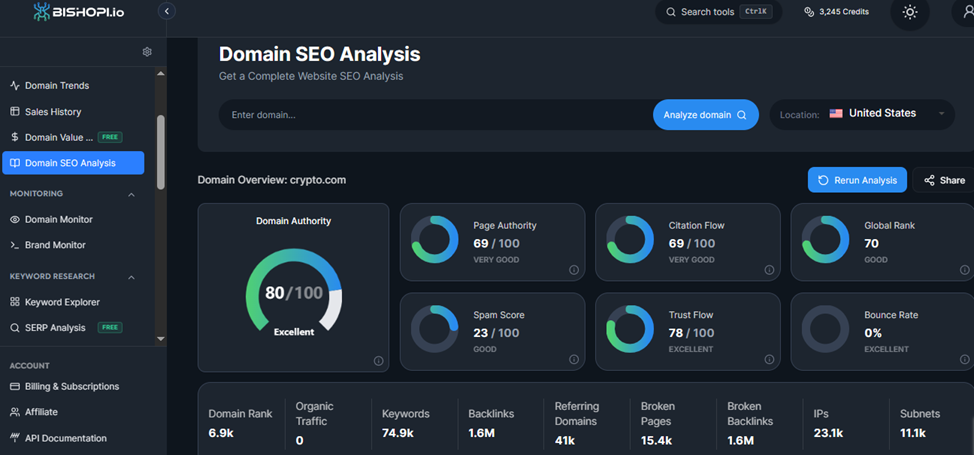Collapse the sidebar with the chevron button

point(166,11)
